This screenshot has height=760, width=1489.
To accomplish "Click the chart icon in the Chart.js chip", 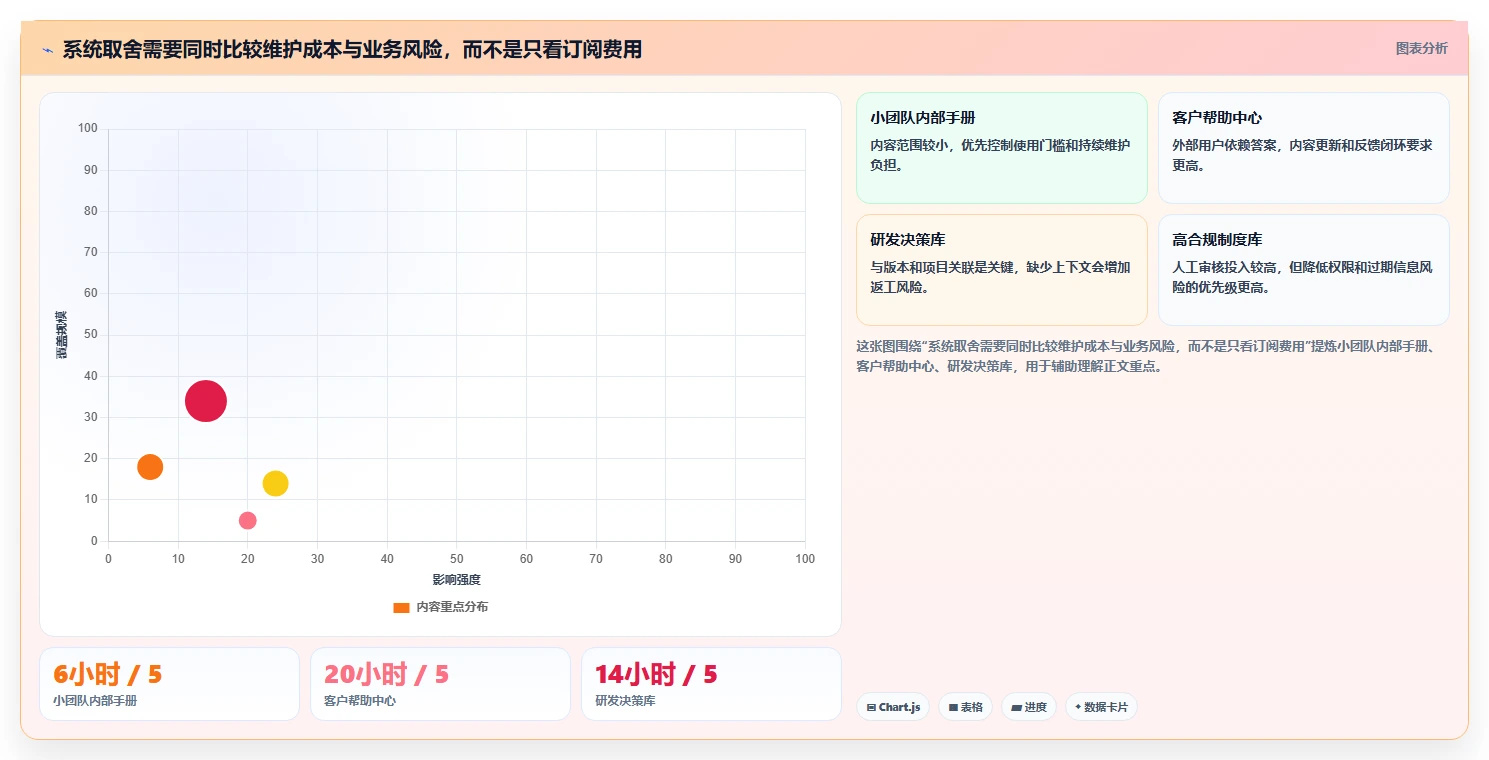I will (x=872, y=707).
